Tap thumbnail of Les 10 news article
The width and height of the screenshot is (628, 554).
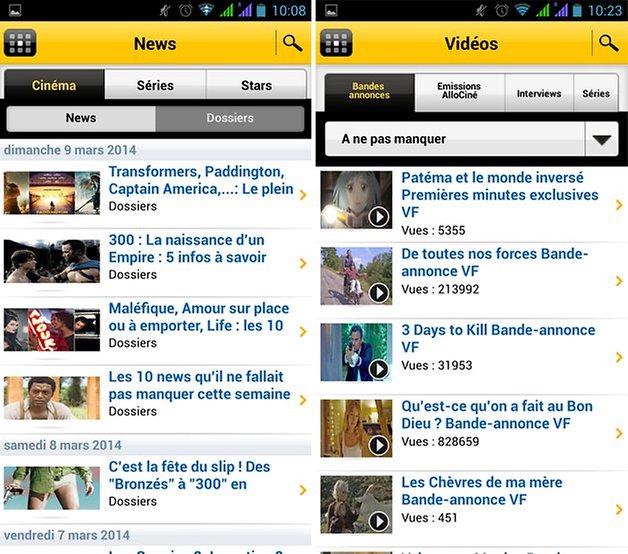(52, 398)
